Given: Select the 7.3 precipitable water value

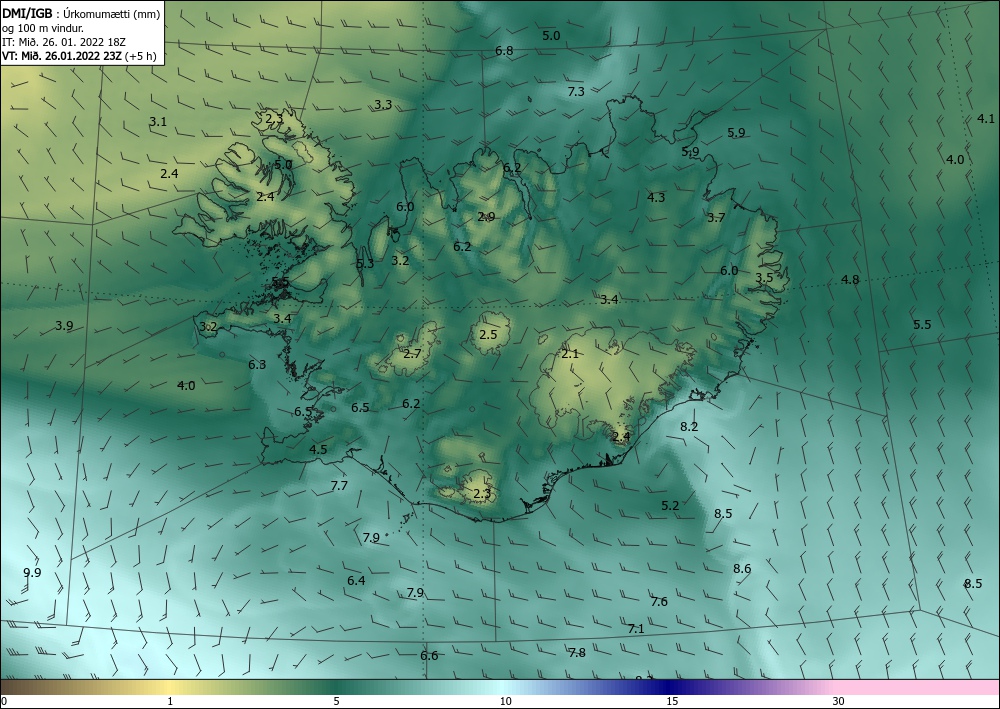Looking at the screenshot, I should click(x=576, y=92).
